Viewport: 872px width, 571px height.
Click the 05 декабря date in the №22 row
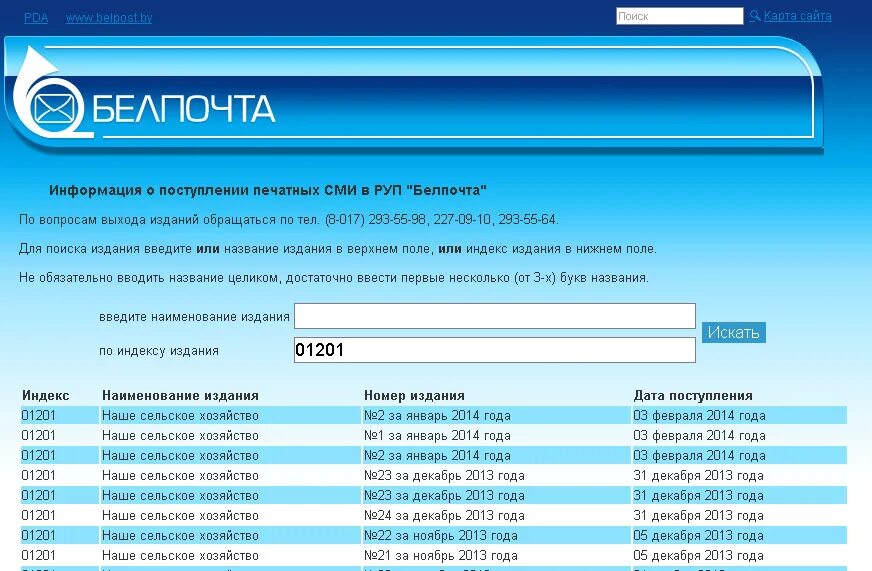click(698, 535)
